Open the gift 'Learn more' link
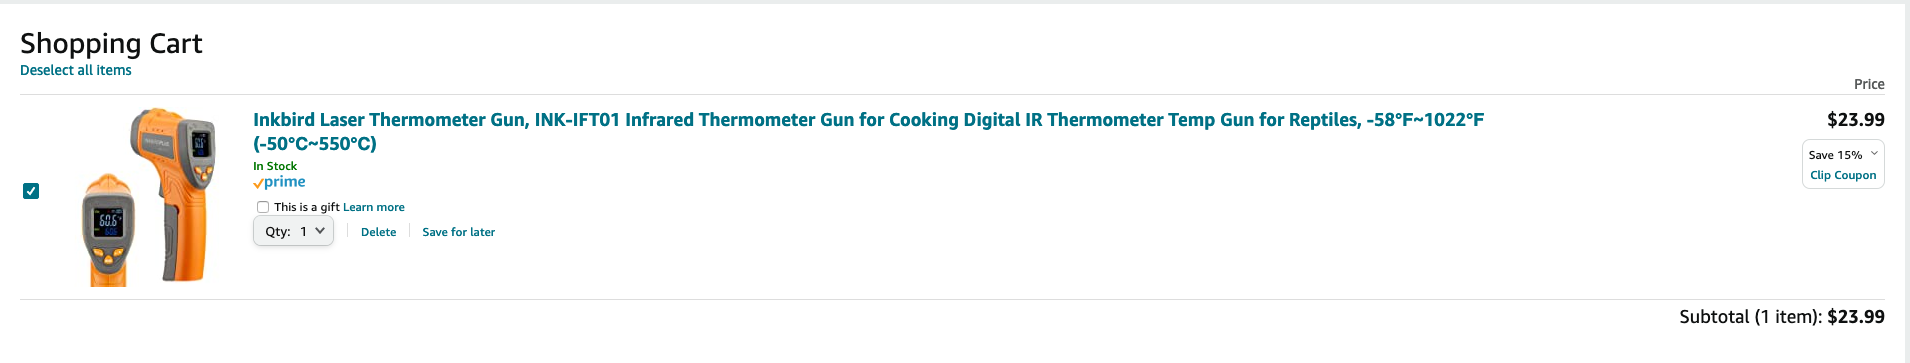This screenshot has width=1910, height=363. 374,207
